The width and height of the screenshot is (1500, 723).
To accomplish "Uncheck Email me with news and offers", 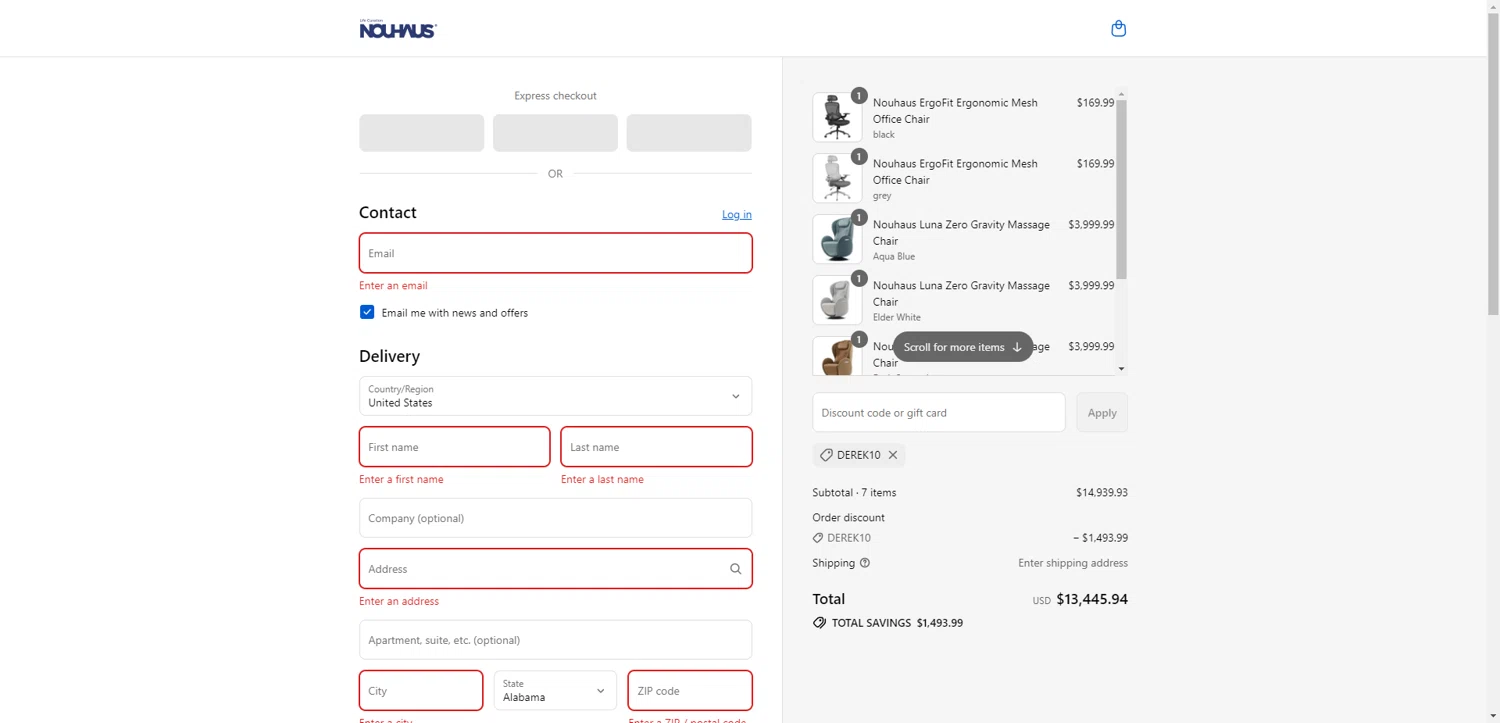I will click(x=367, y=312).
